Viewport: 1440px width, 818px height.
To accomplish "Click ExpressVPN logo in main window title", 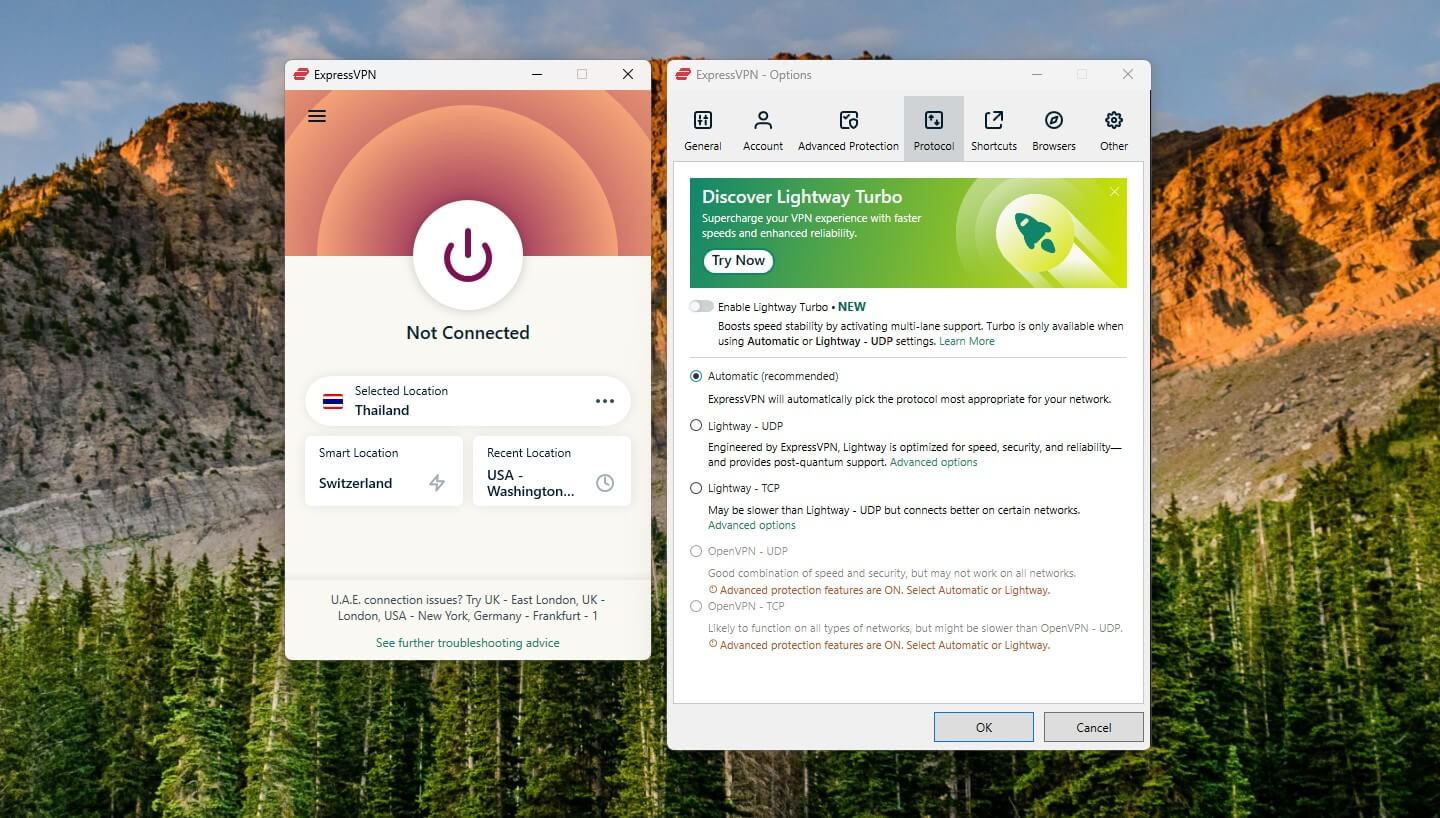I will tap(300, 74).
